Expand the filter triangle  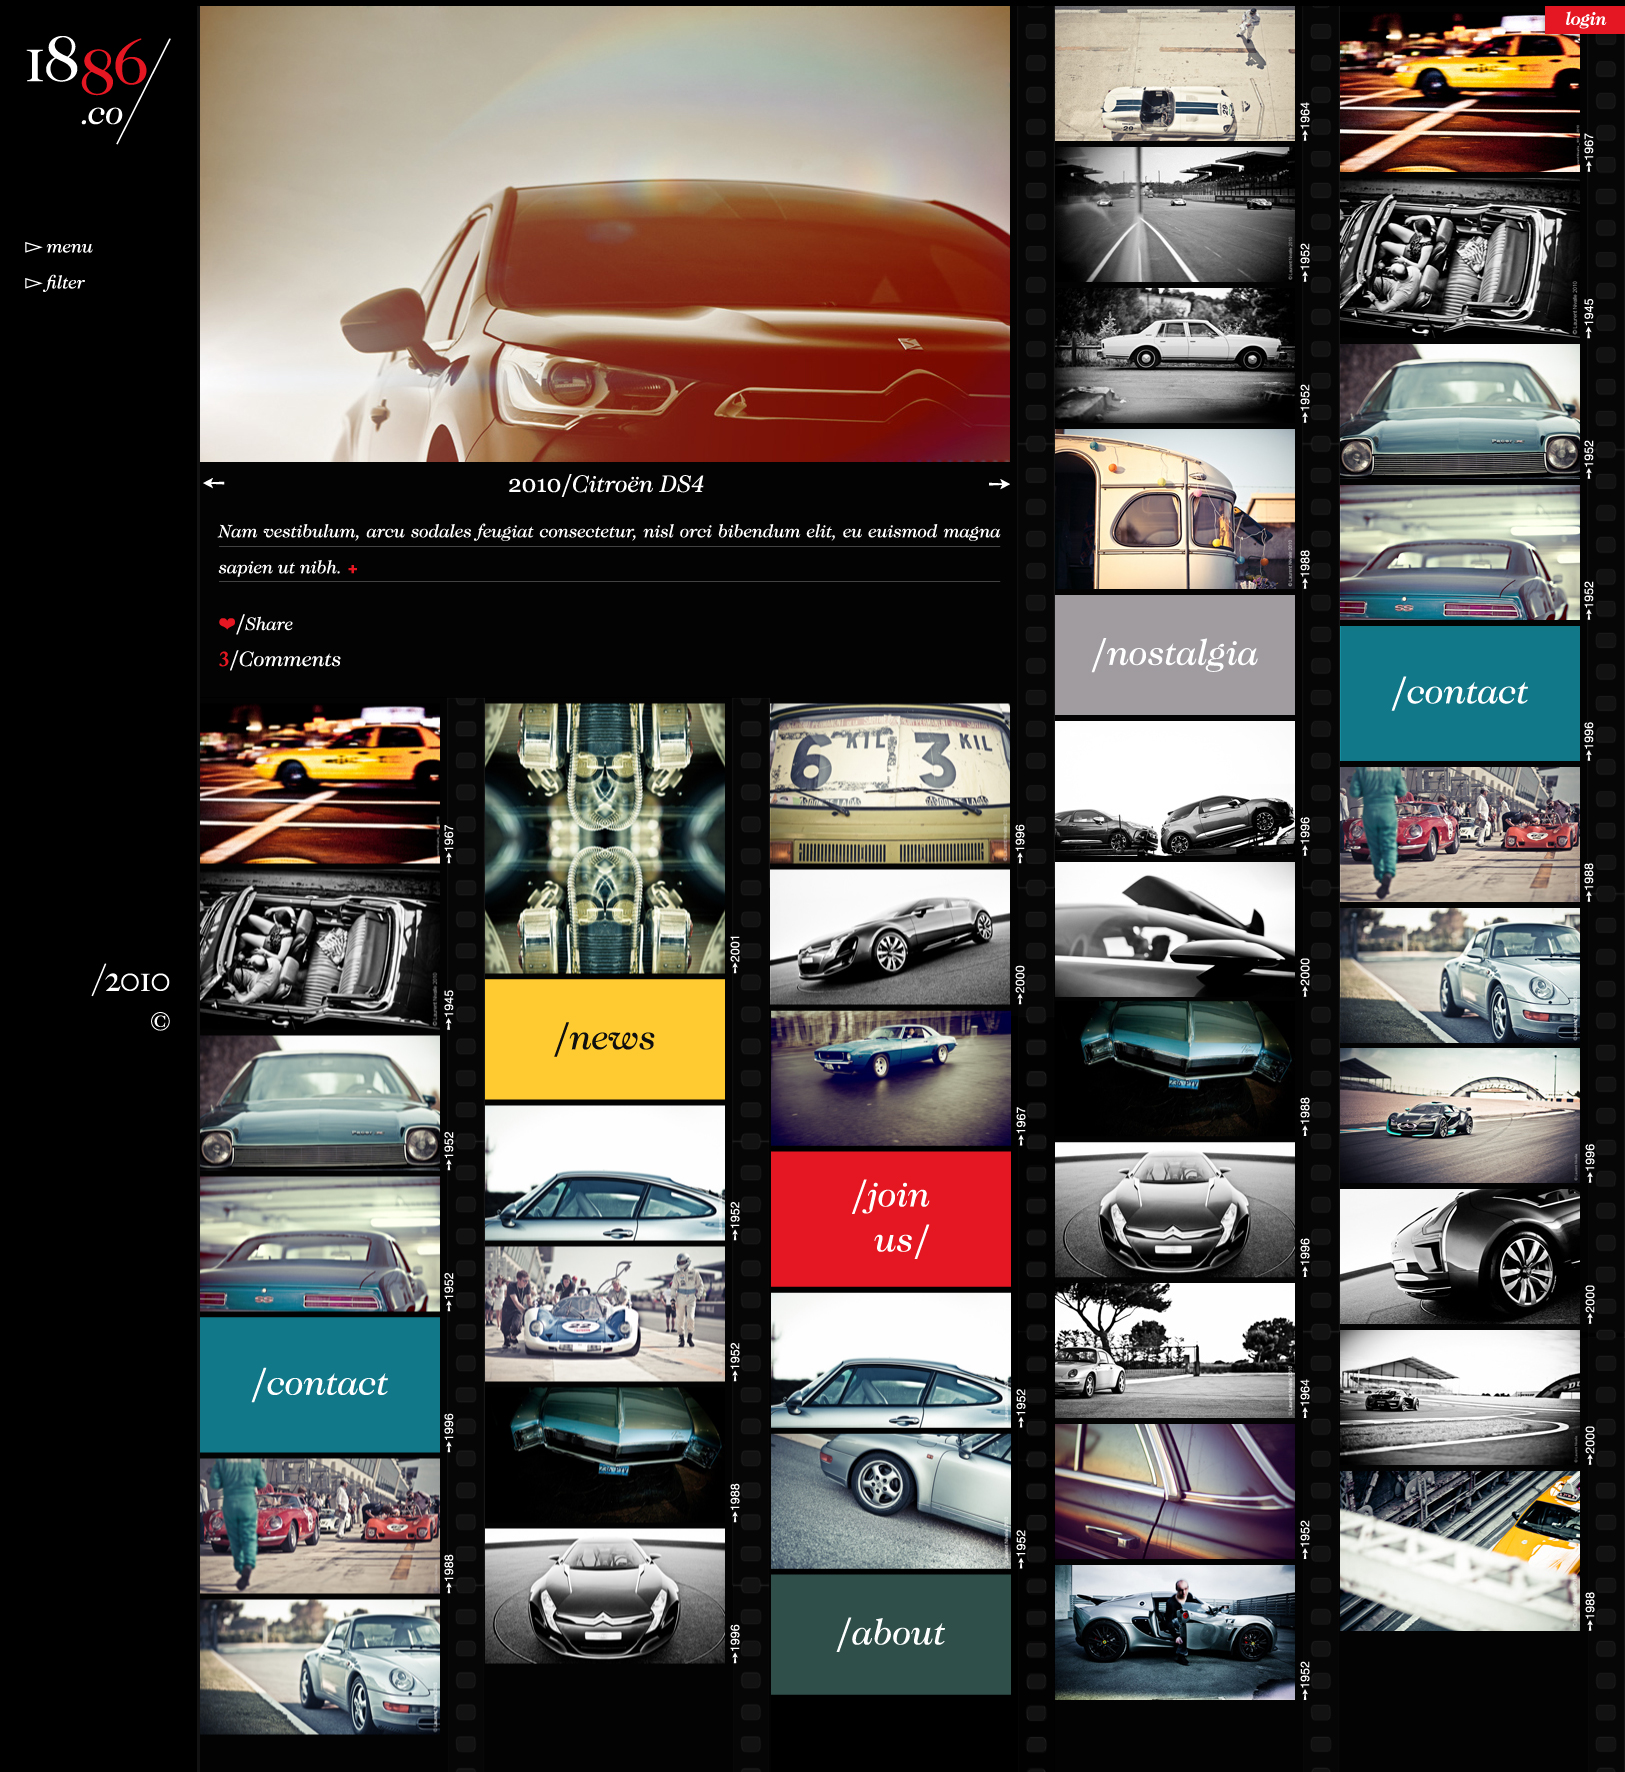click(33, 283)
